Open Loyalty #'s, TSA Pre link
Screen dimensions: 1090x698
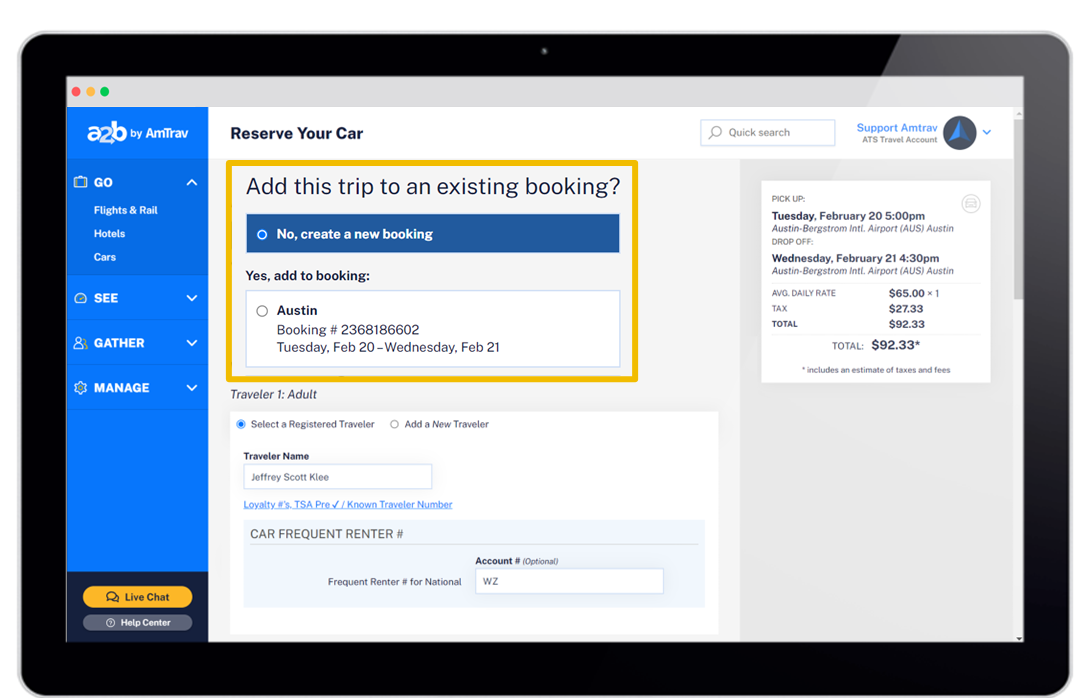[347, 505]
